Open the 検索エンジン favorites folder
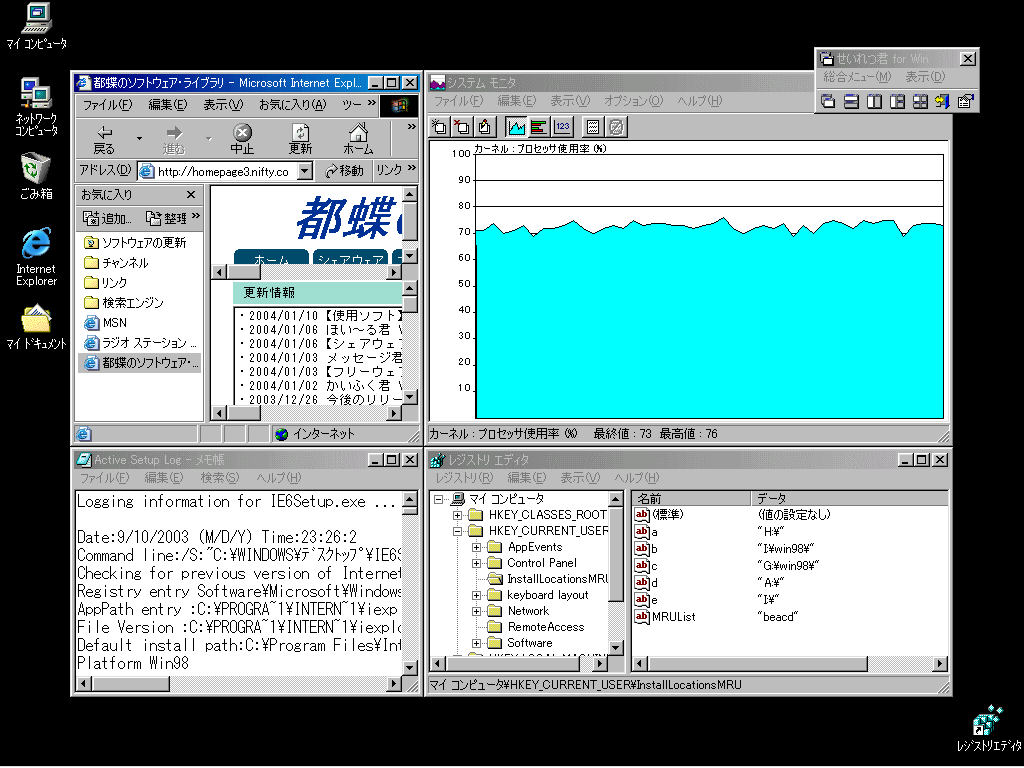This screenshot has width=1024, height=768. pyautogui.click(x=123, y=303)
